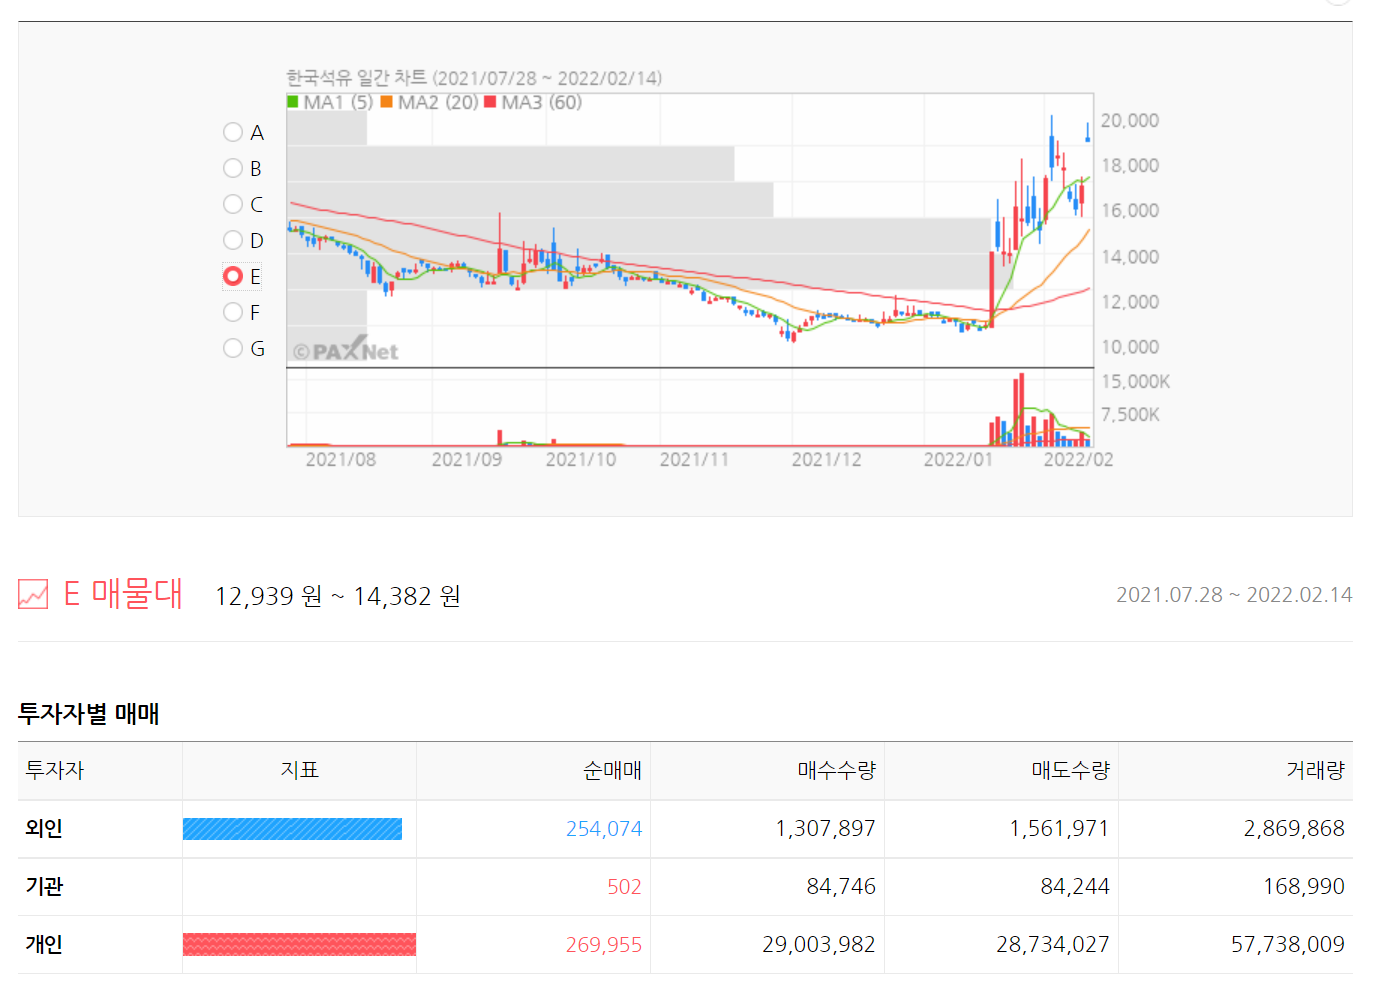Screen dimensions: 1377x996
Task: Click the 16,000 price axis label
Action: tap(1130, 211)
